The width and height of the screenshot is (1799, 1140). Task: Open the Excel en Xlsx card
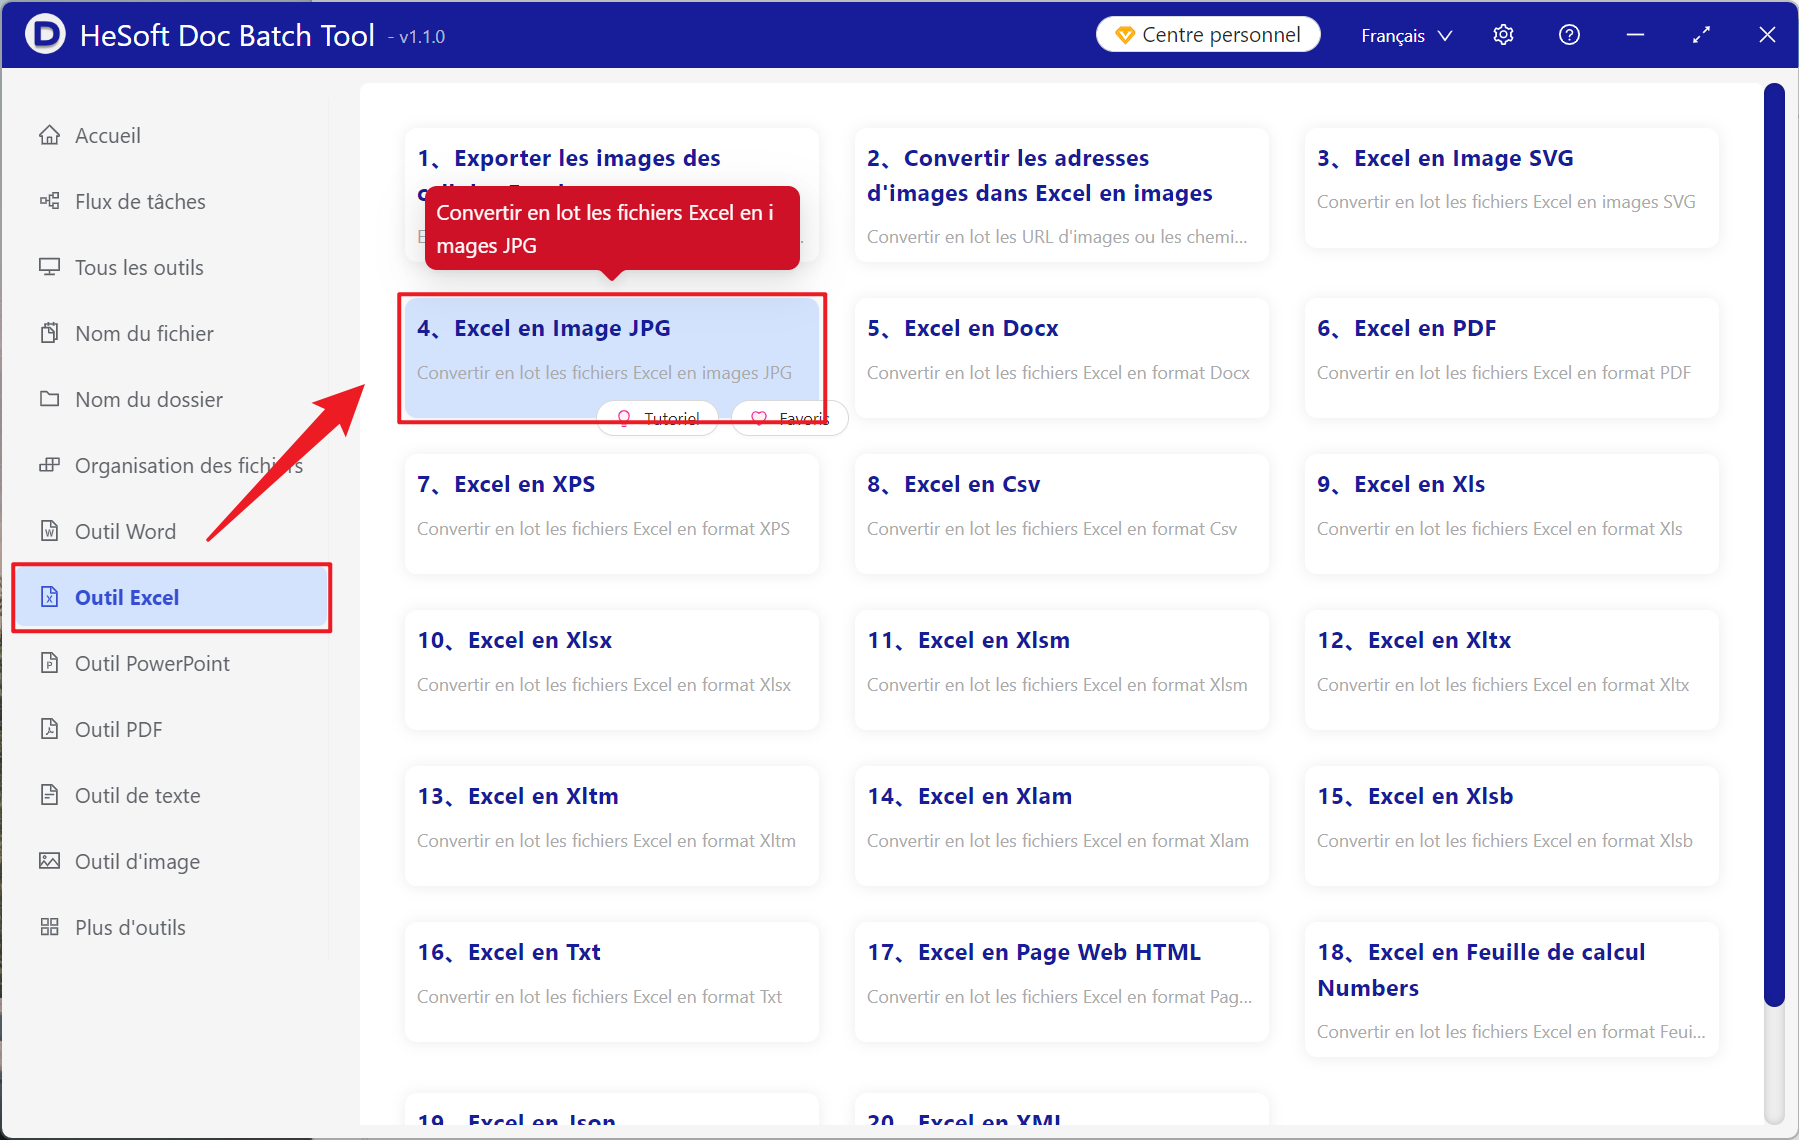pyautogui.click(x=612, y=670)
